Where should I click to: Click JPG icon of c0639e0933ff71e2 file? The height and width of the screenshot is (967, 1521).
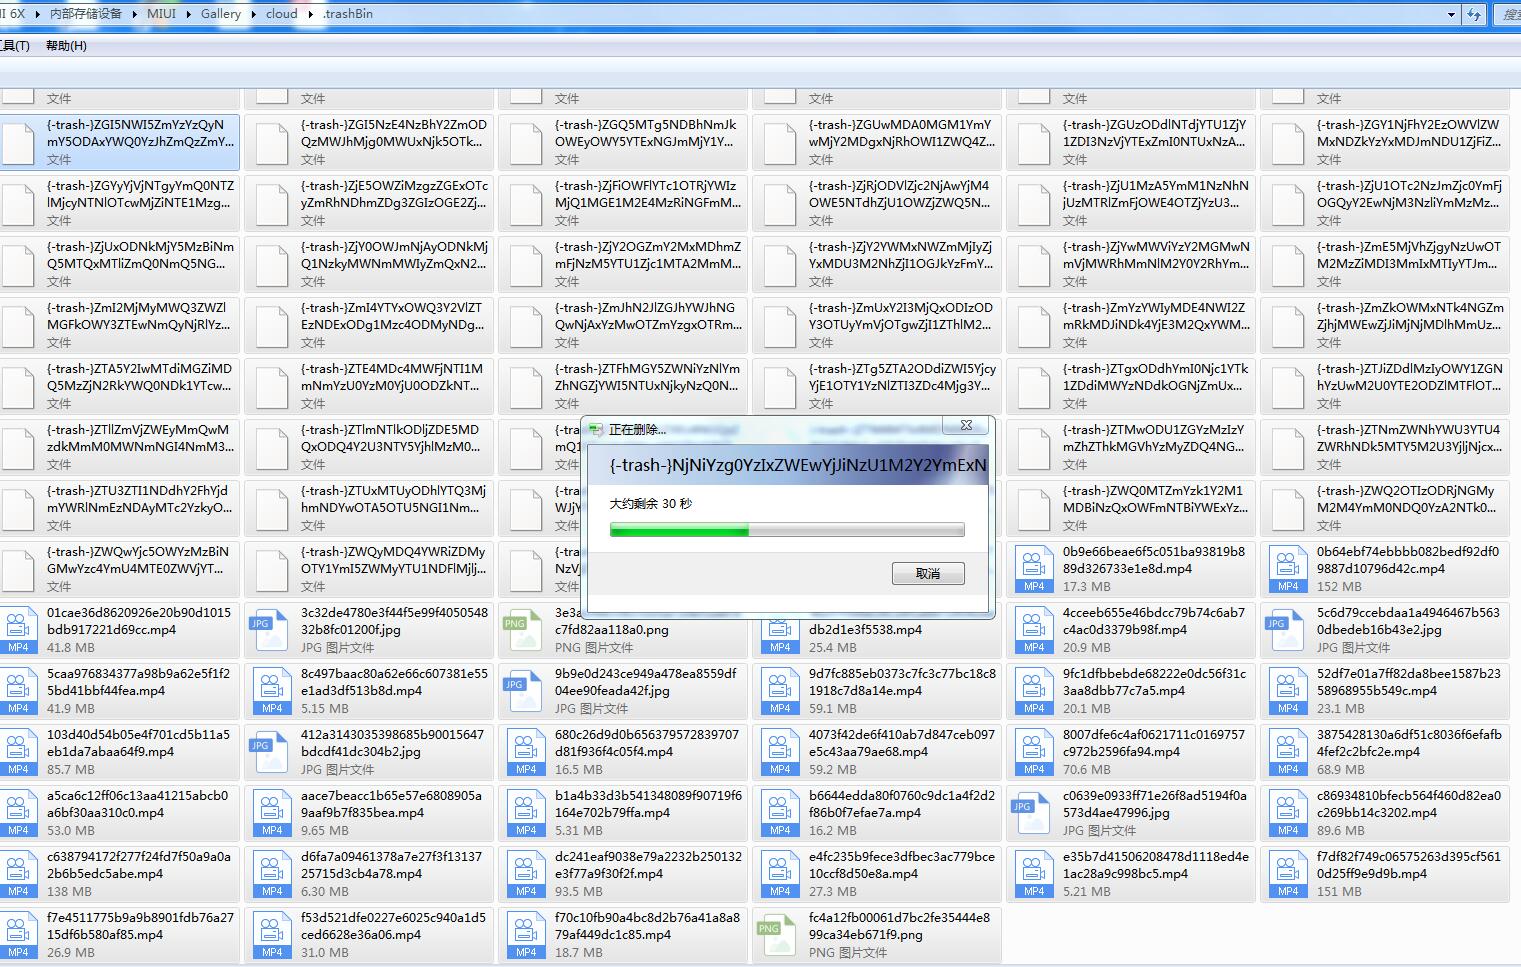click(x=1033, y=814)
